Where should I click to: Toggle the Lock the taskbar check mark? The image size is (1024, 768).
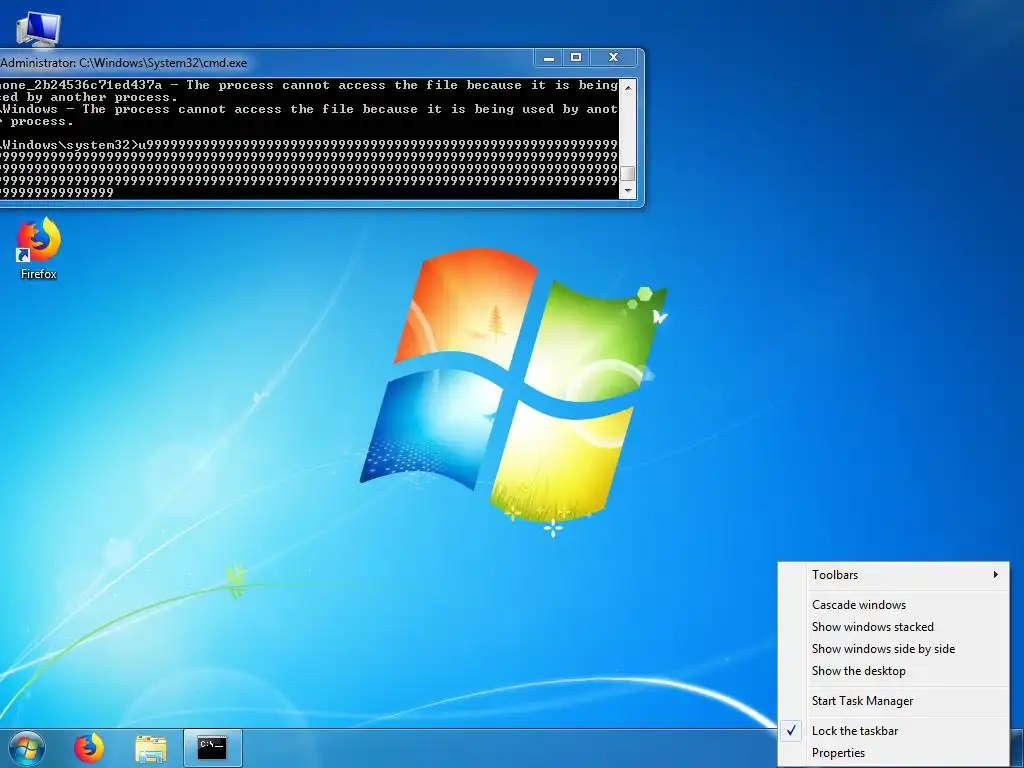792,731
